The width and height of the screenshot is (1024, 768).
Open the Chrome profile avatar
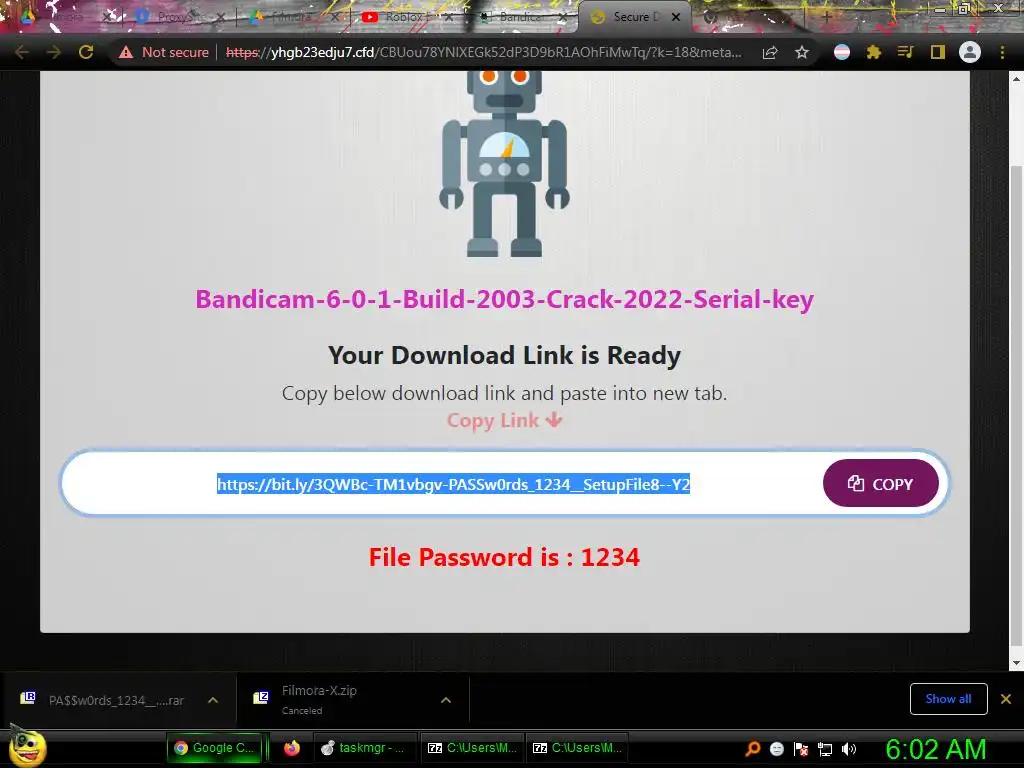(970, 52)
